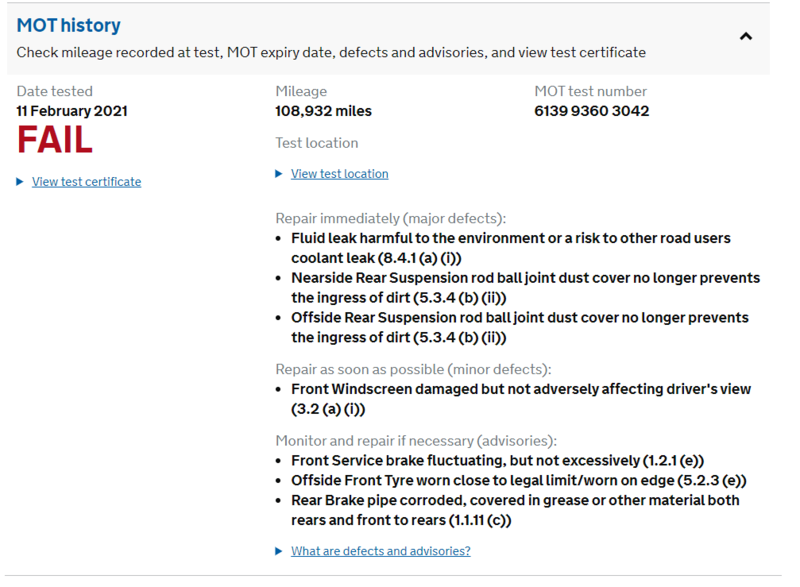
Task: Expand triangle beside defects and advisories help
Action: 279,551
